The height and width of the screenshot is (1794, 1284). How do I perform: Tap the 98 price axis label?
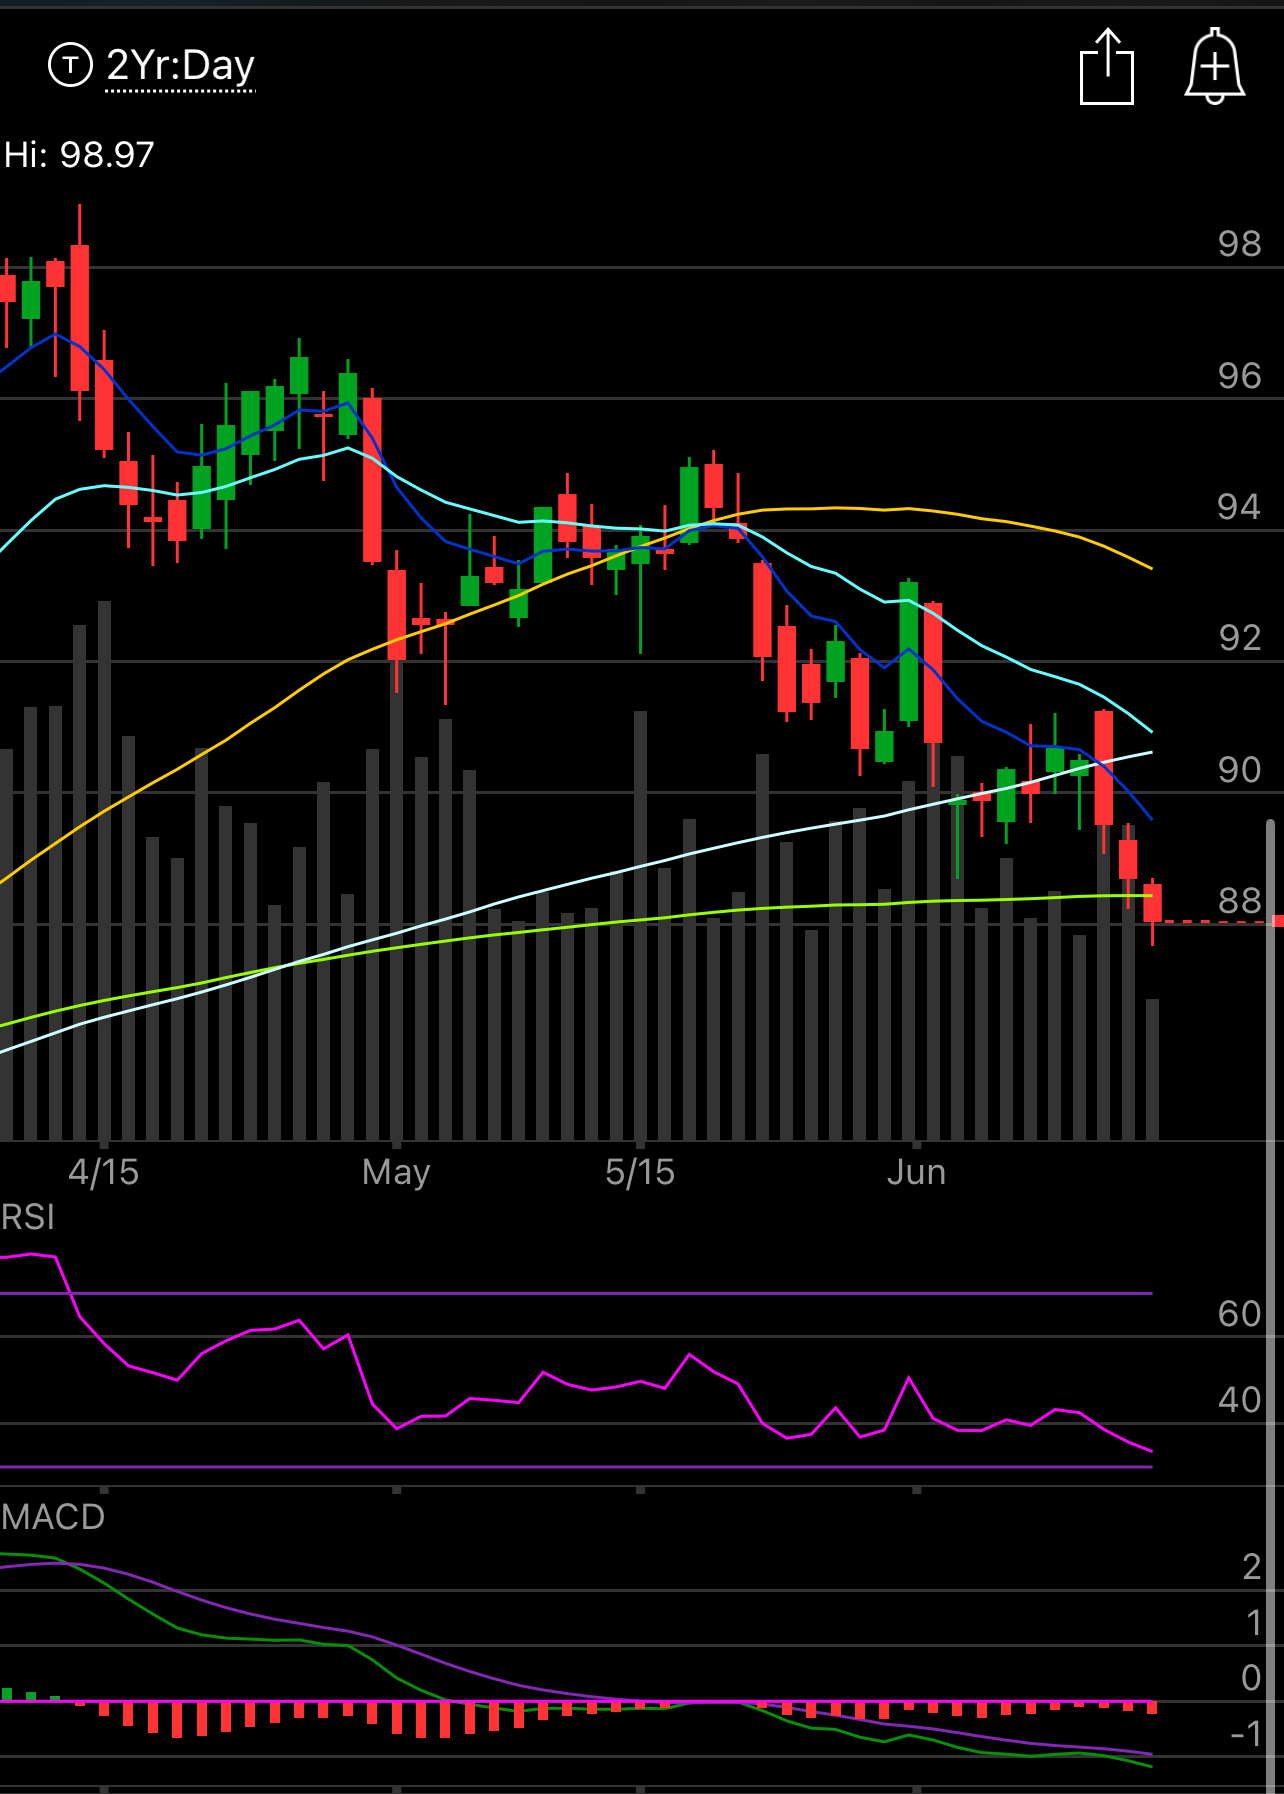pyautogui.click(x=1239, y=244)
